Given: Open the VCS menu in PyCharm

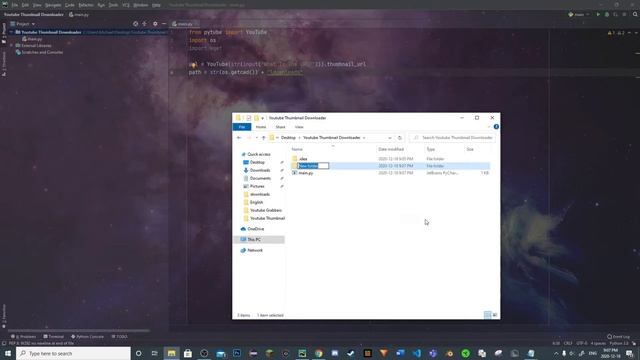Looking at the screenshot, I should (x=126, y=5).
